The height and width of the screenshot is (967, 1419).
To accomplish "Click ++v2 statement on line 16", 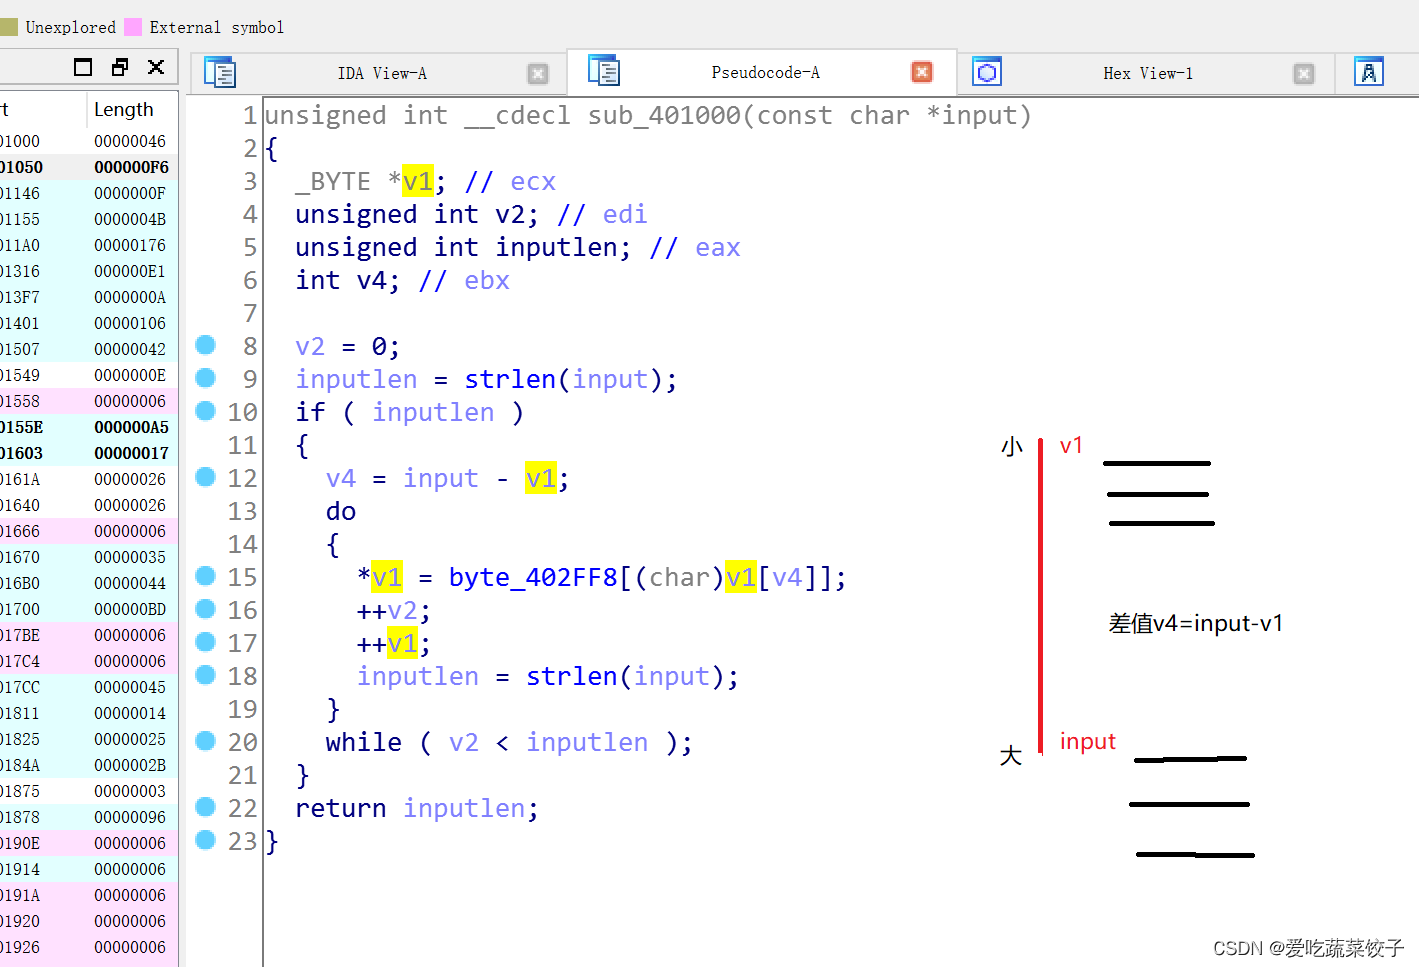I will pos(394,610).
